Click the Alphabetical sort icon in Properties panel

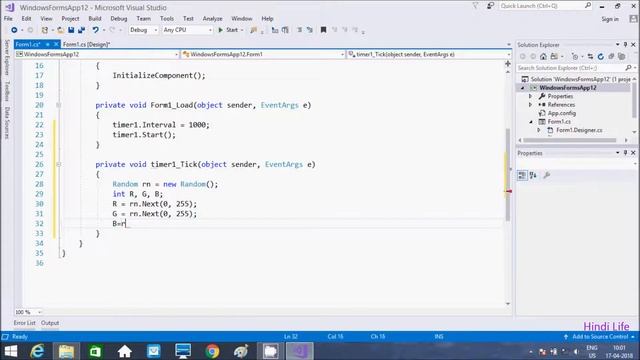click(533, 175)
